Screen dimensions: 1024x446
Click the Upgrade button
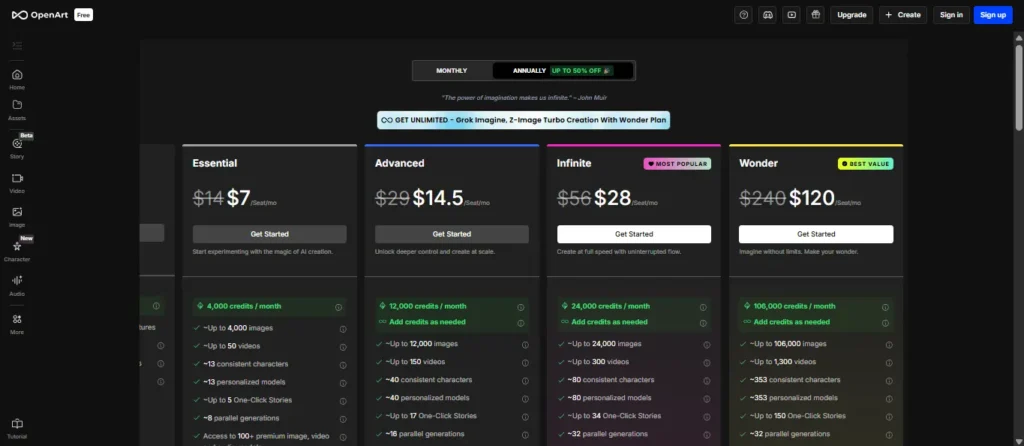852,15
